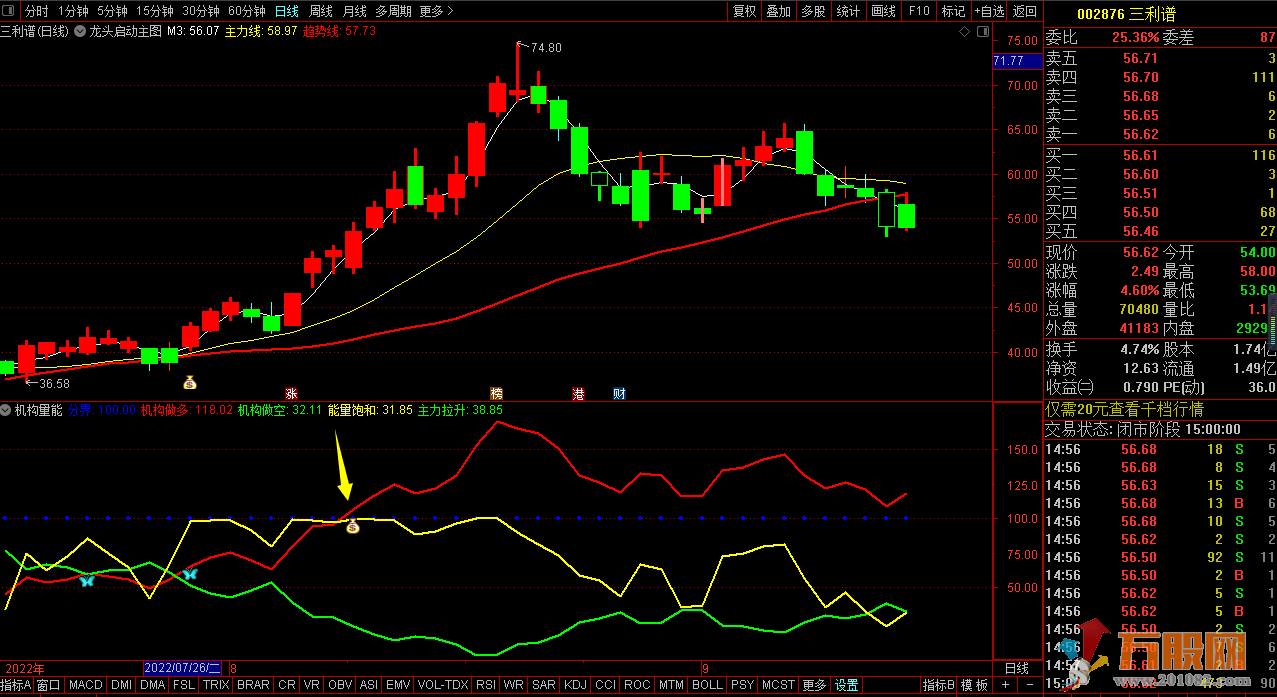Click the blue 财 event marker
The image size is (1277, 697).
(x=619, y=394)
